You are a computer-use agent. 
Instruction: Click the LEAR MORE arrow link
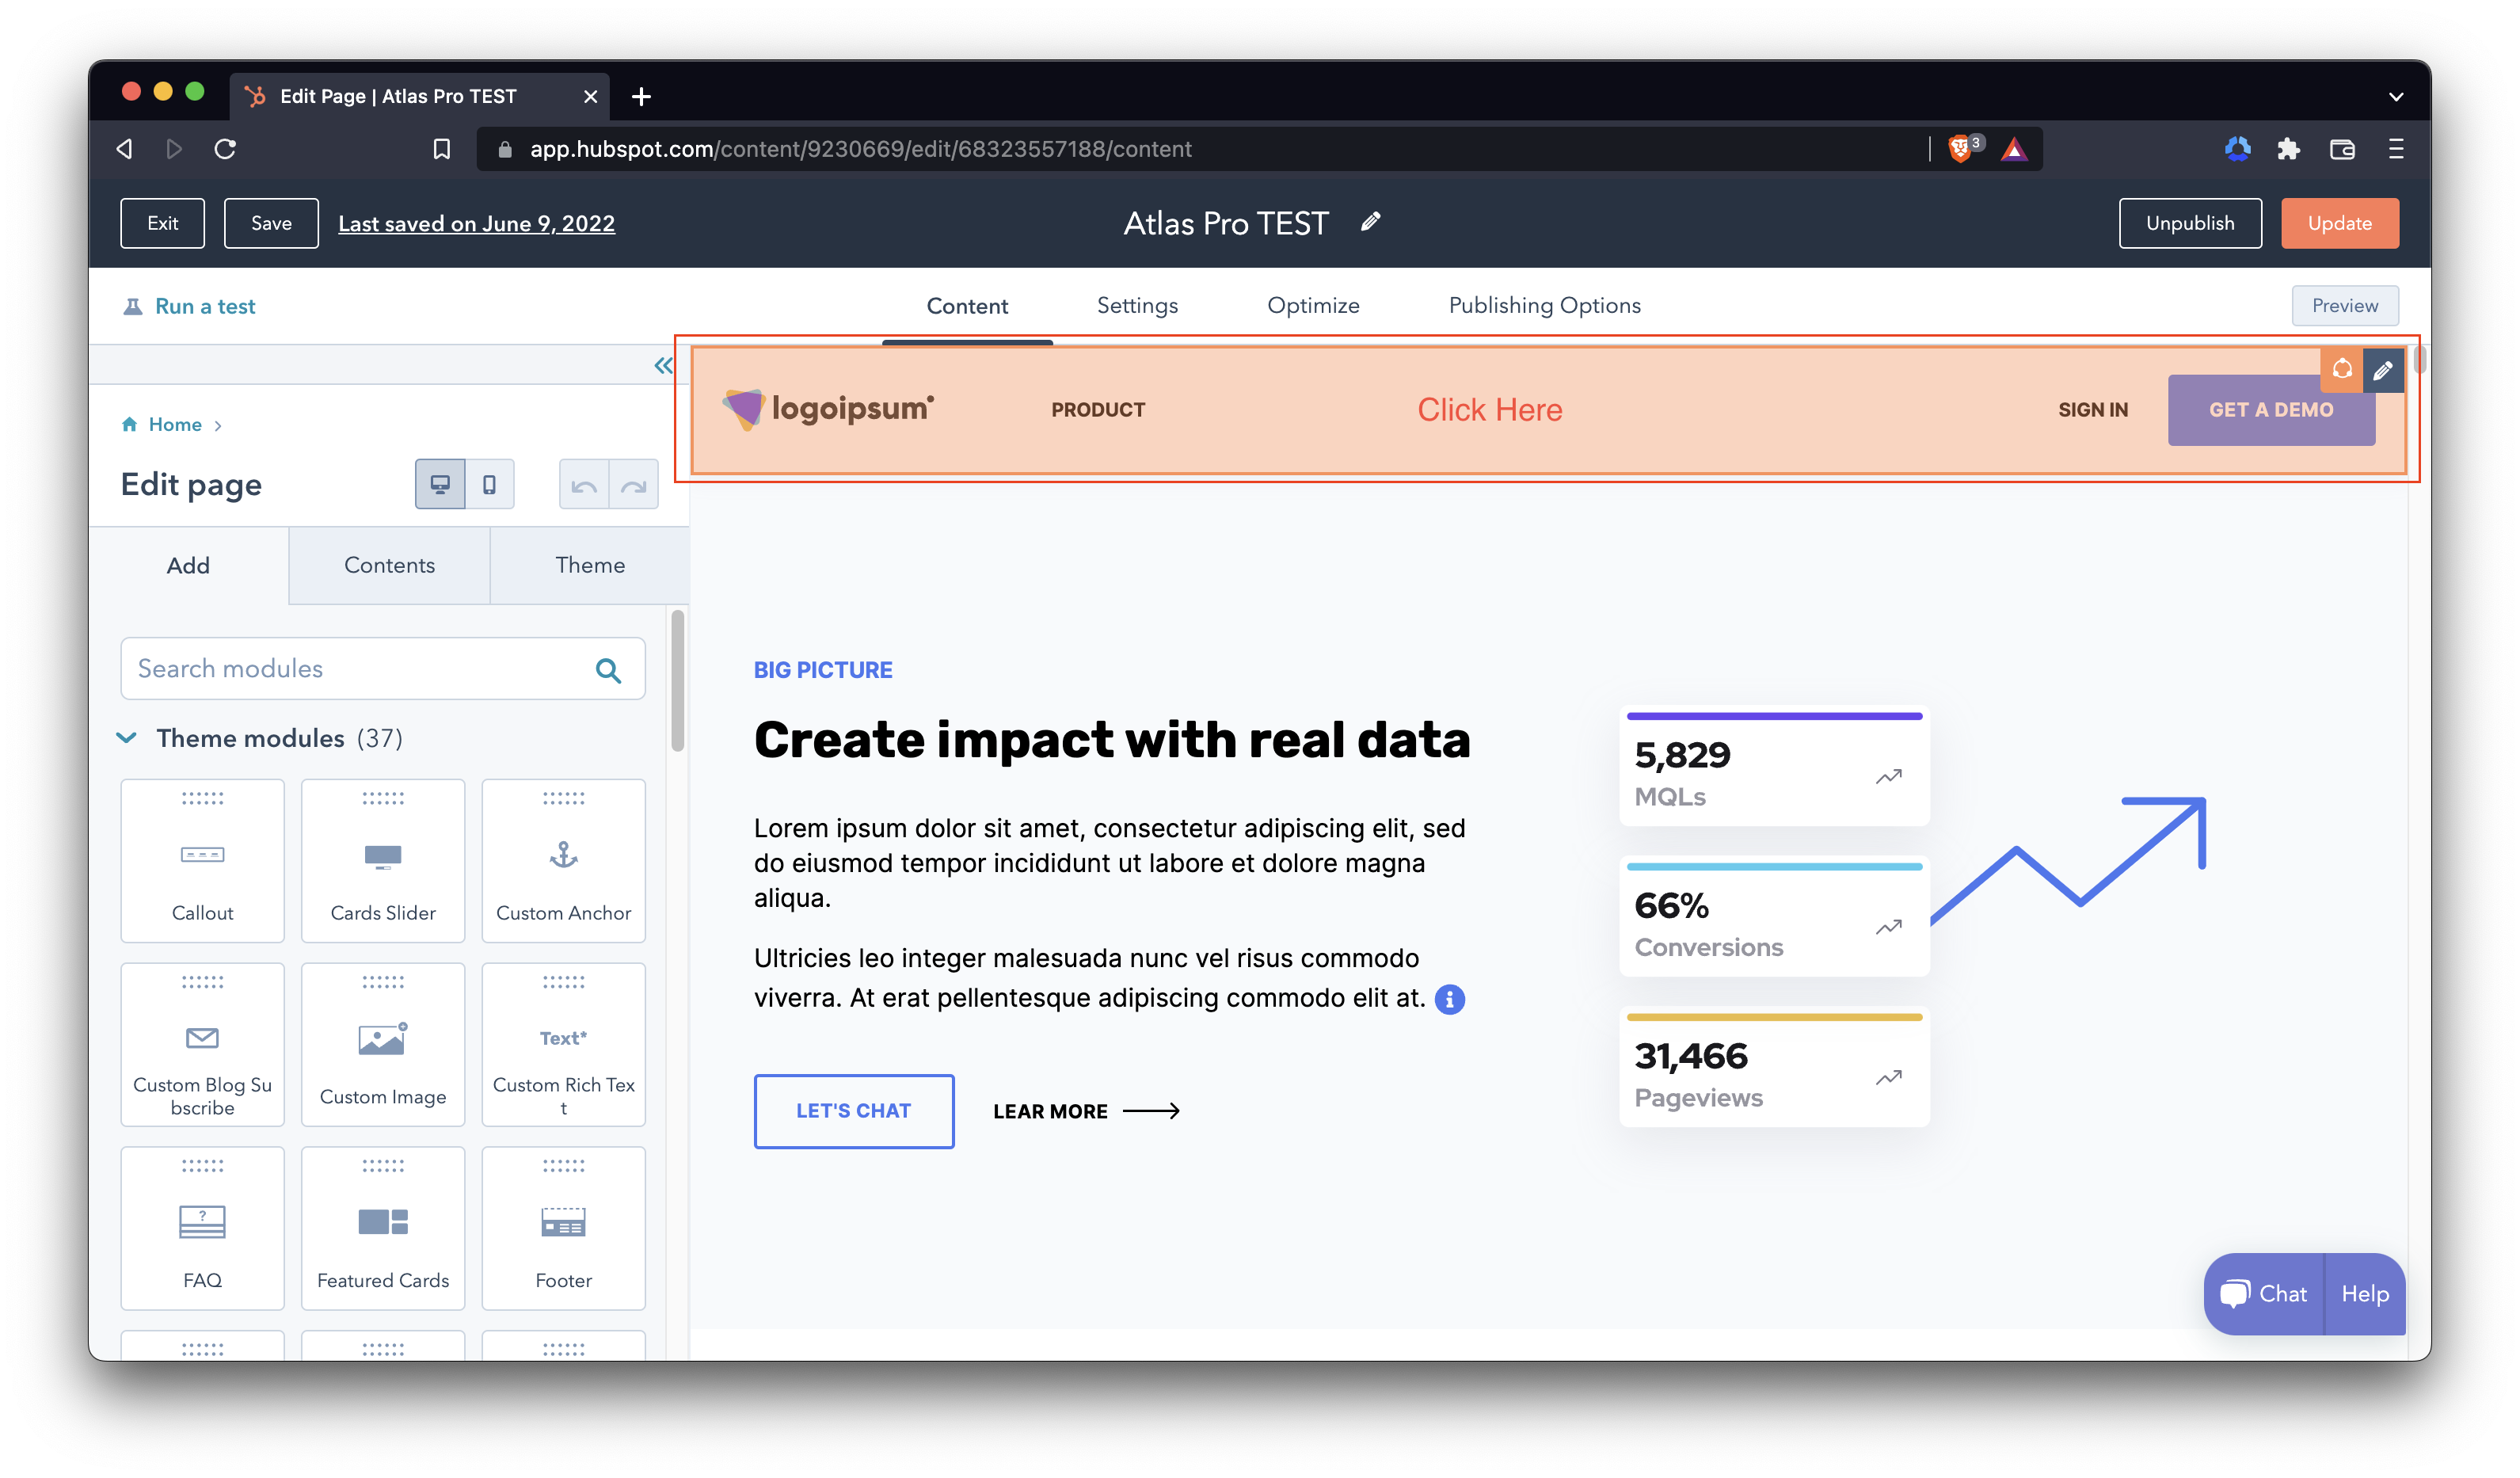point(1086,1111)
